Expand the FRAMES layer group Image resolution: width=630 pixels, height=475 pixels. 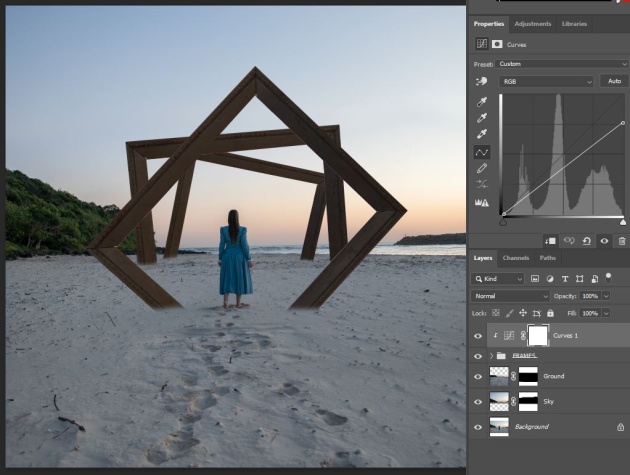tap(490, 355)
